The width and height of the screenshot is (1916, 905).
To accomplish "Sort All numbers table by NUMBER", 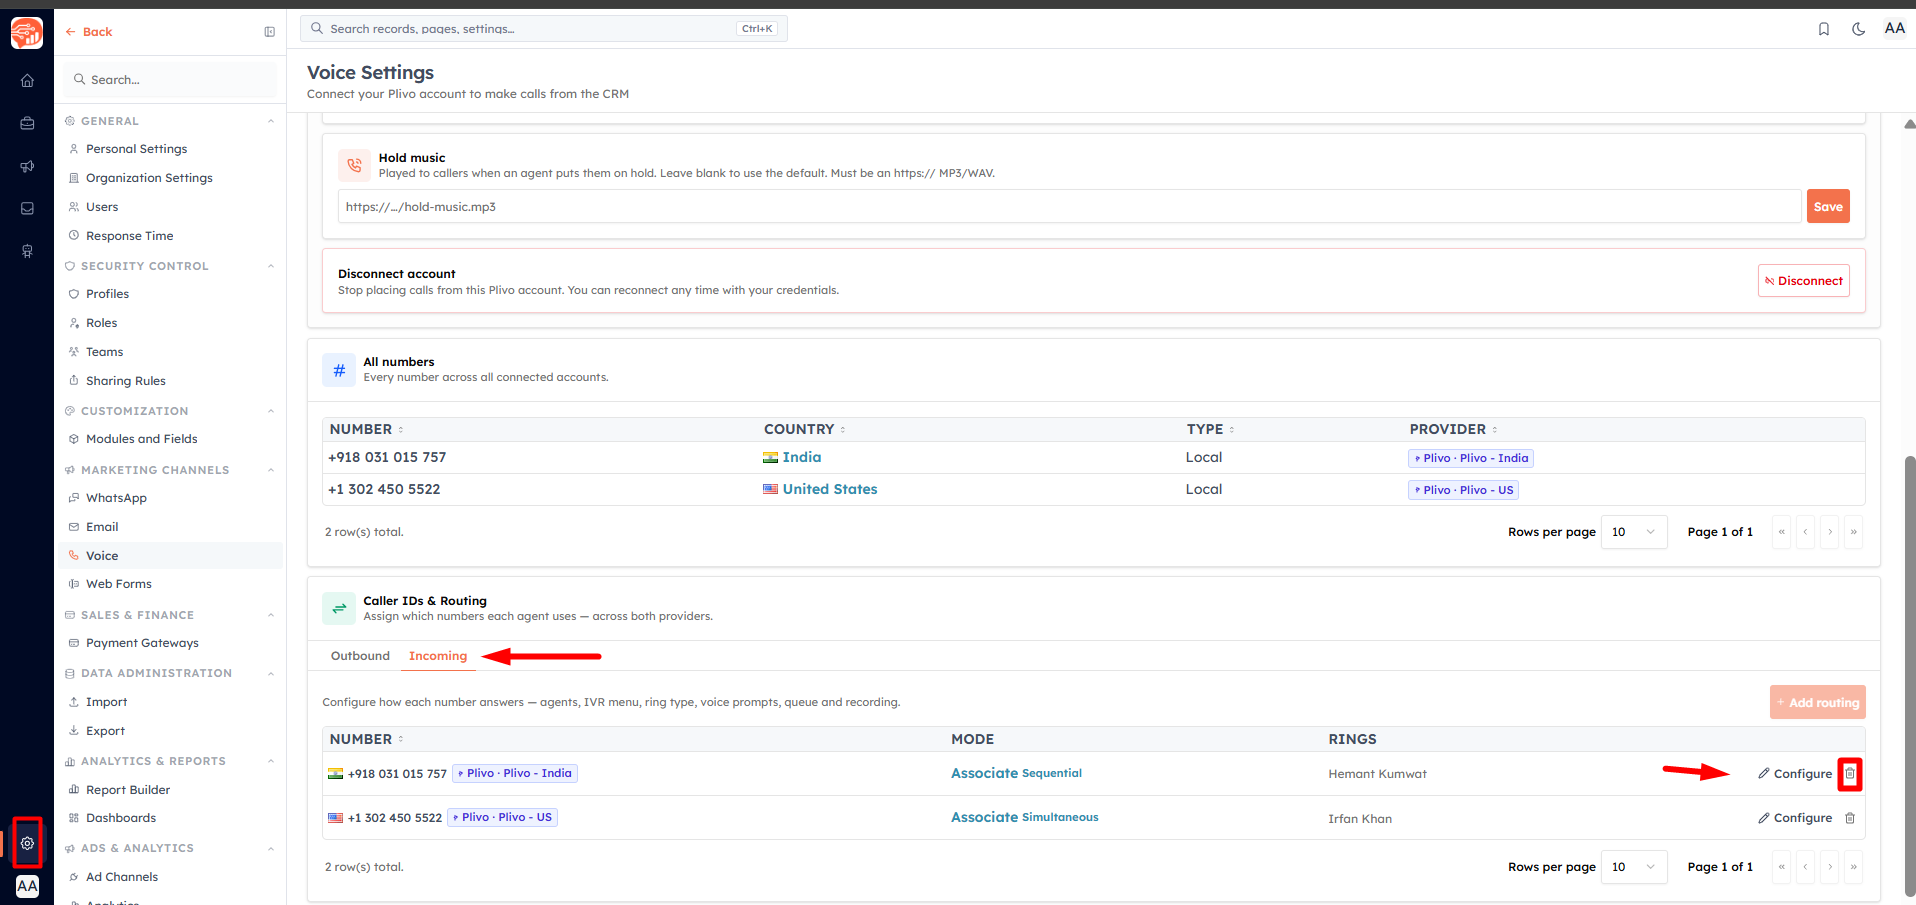I will pos(366,429).
